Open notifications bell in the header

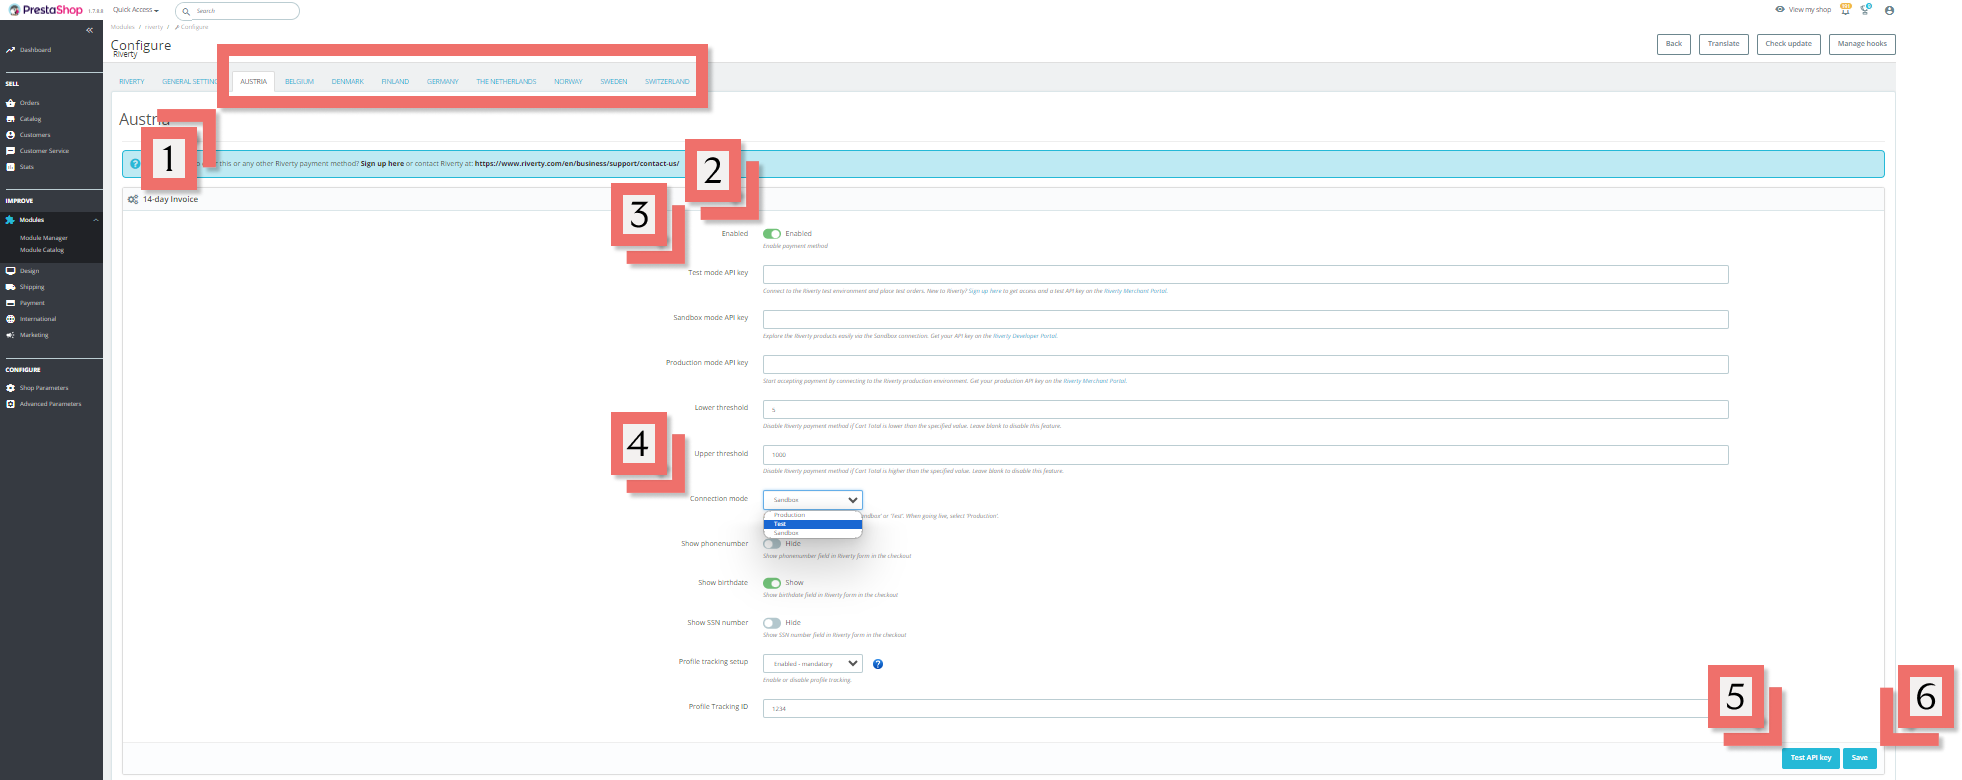pyautogui.click(x=1865, y=10)
